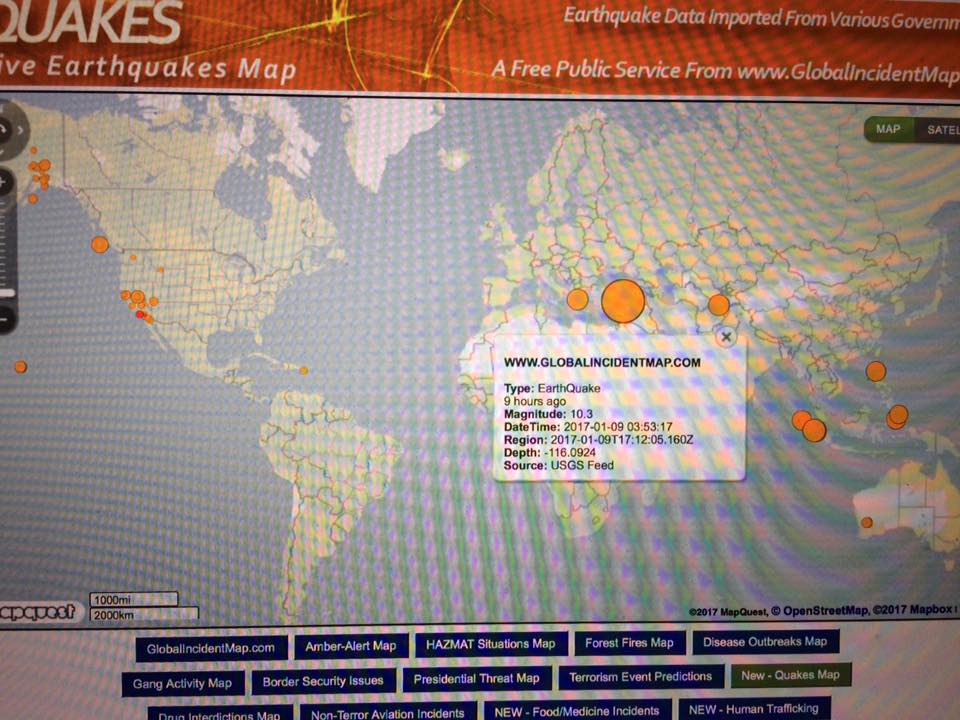Screen dimensions: 960x720
Task: Click the ©2017 MapQuest attribution text
Action: (728, 612)
